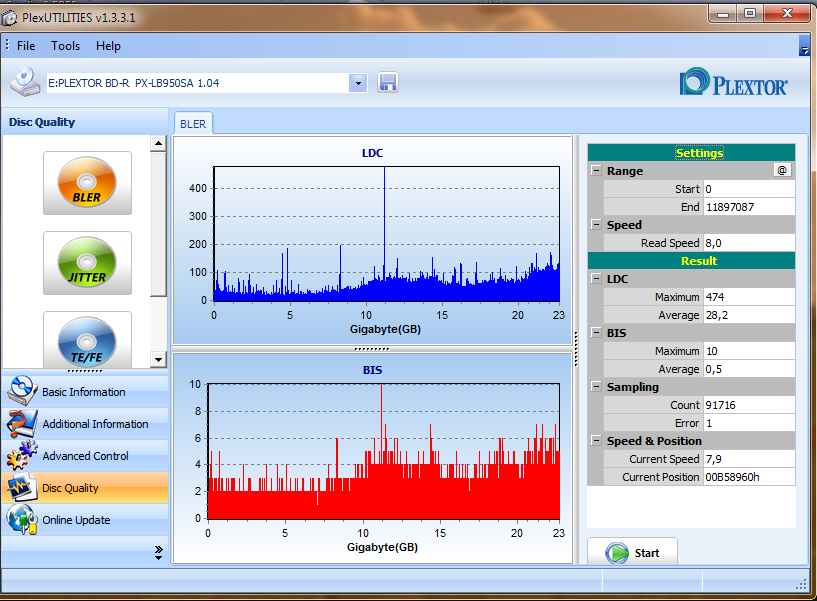Collapse the Range settings group
Screen dimensions: 817x601
pyautogui.click(x=596, y=170)
